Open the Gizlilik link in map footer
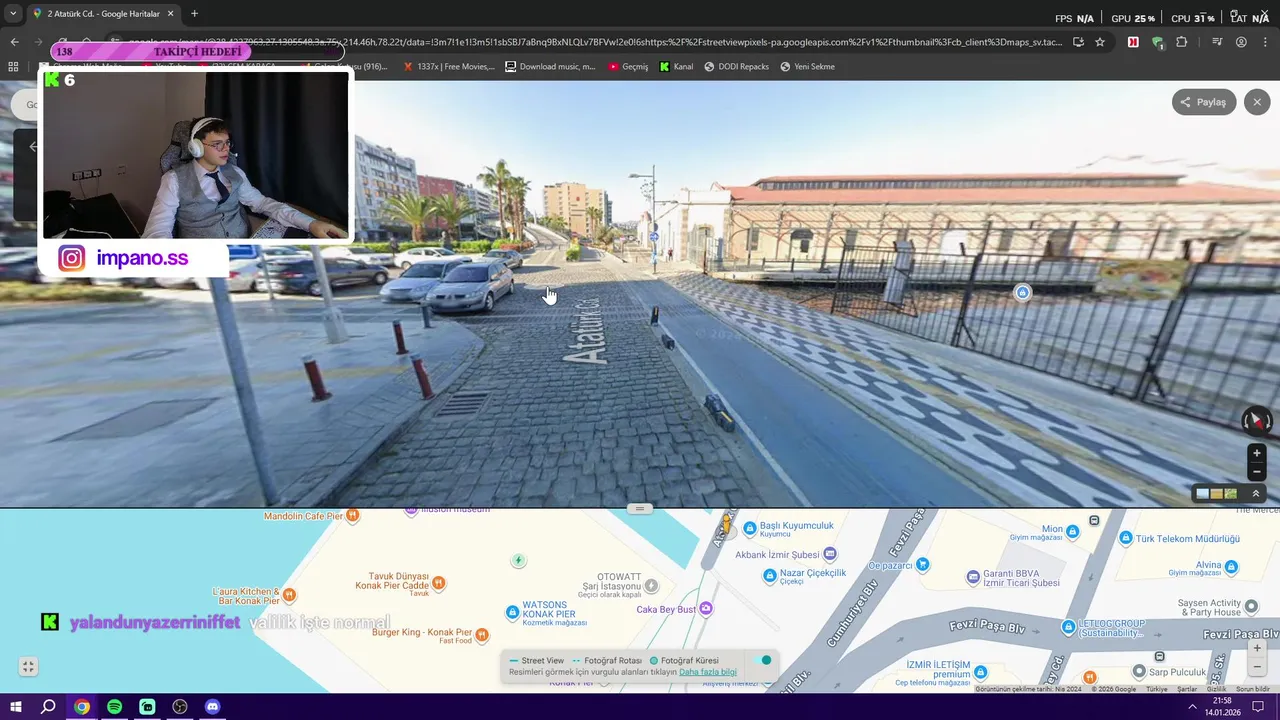 [1216, 689]
